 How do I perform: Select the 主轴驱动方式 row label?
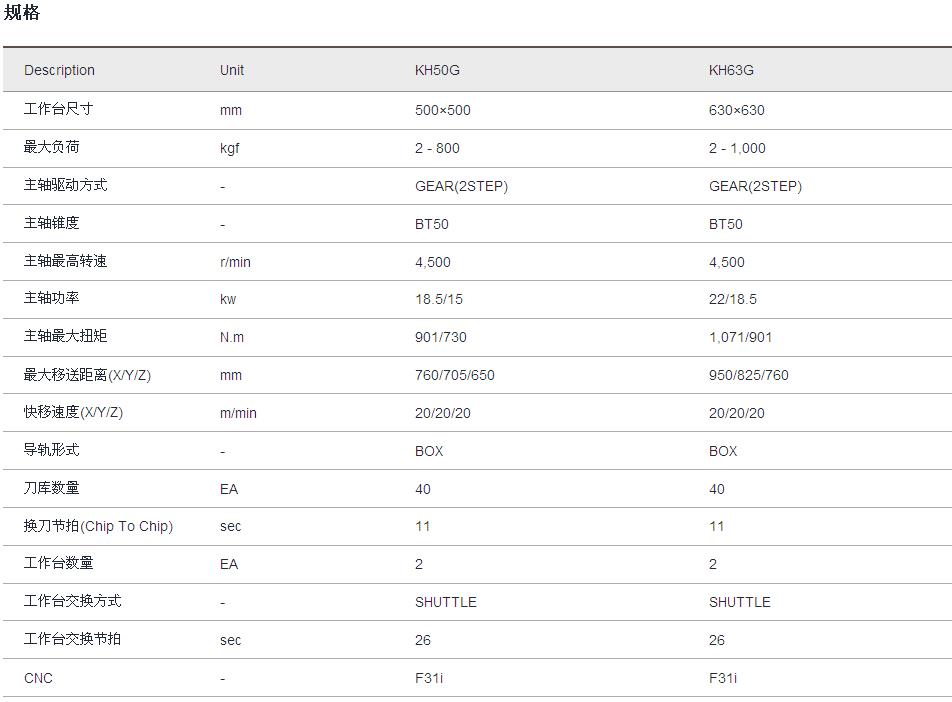65,185
